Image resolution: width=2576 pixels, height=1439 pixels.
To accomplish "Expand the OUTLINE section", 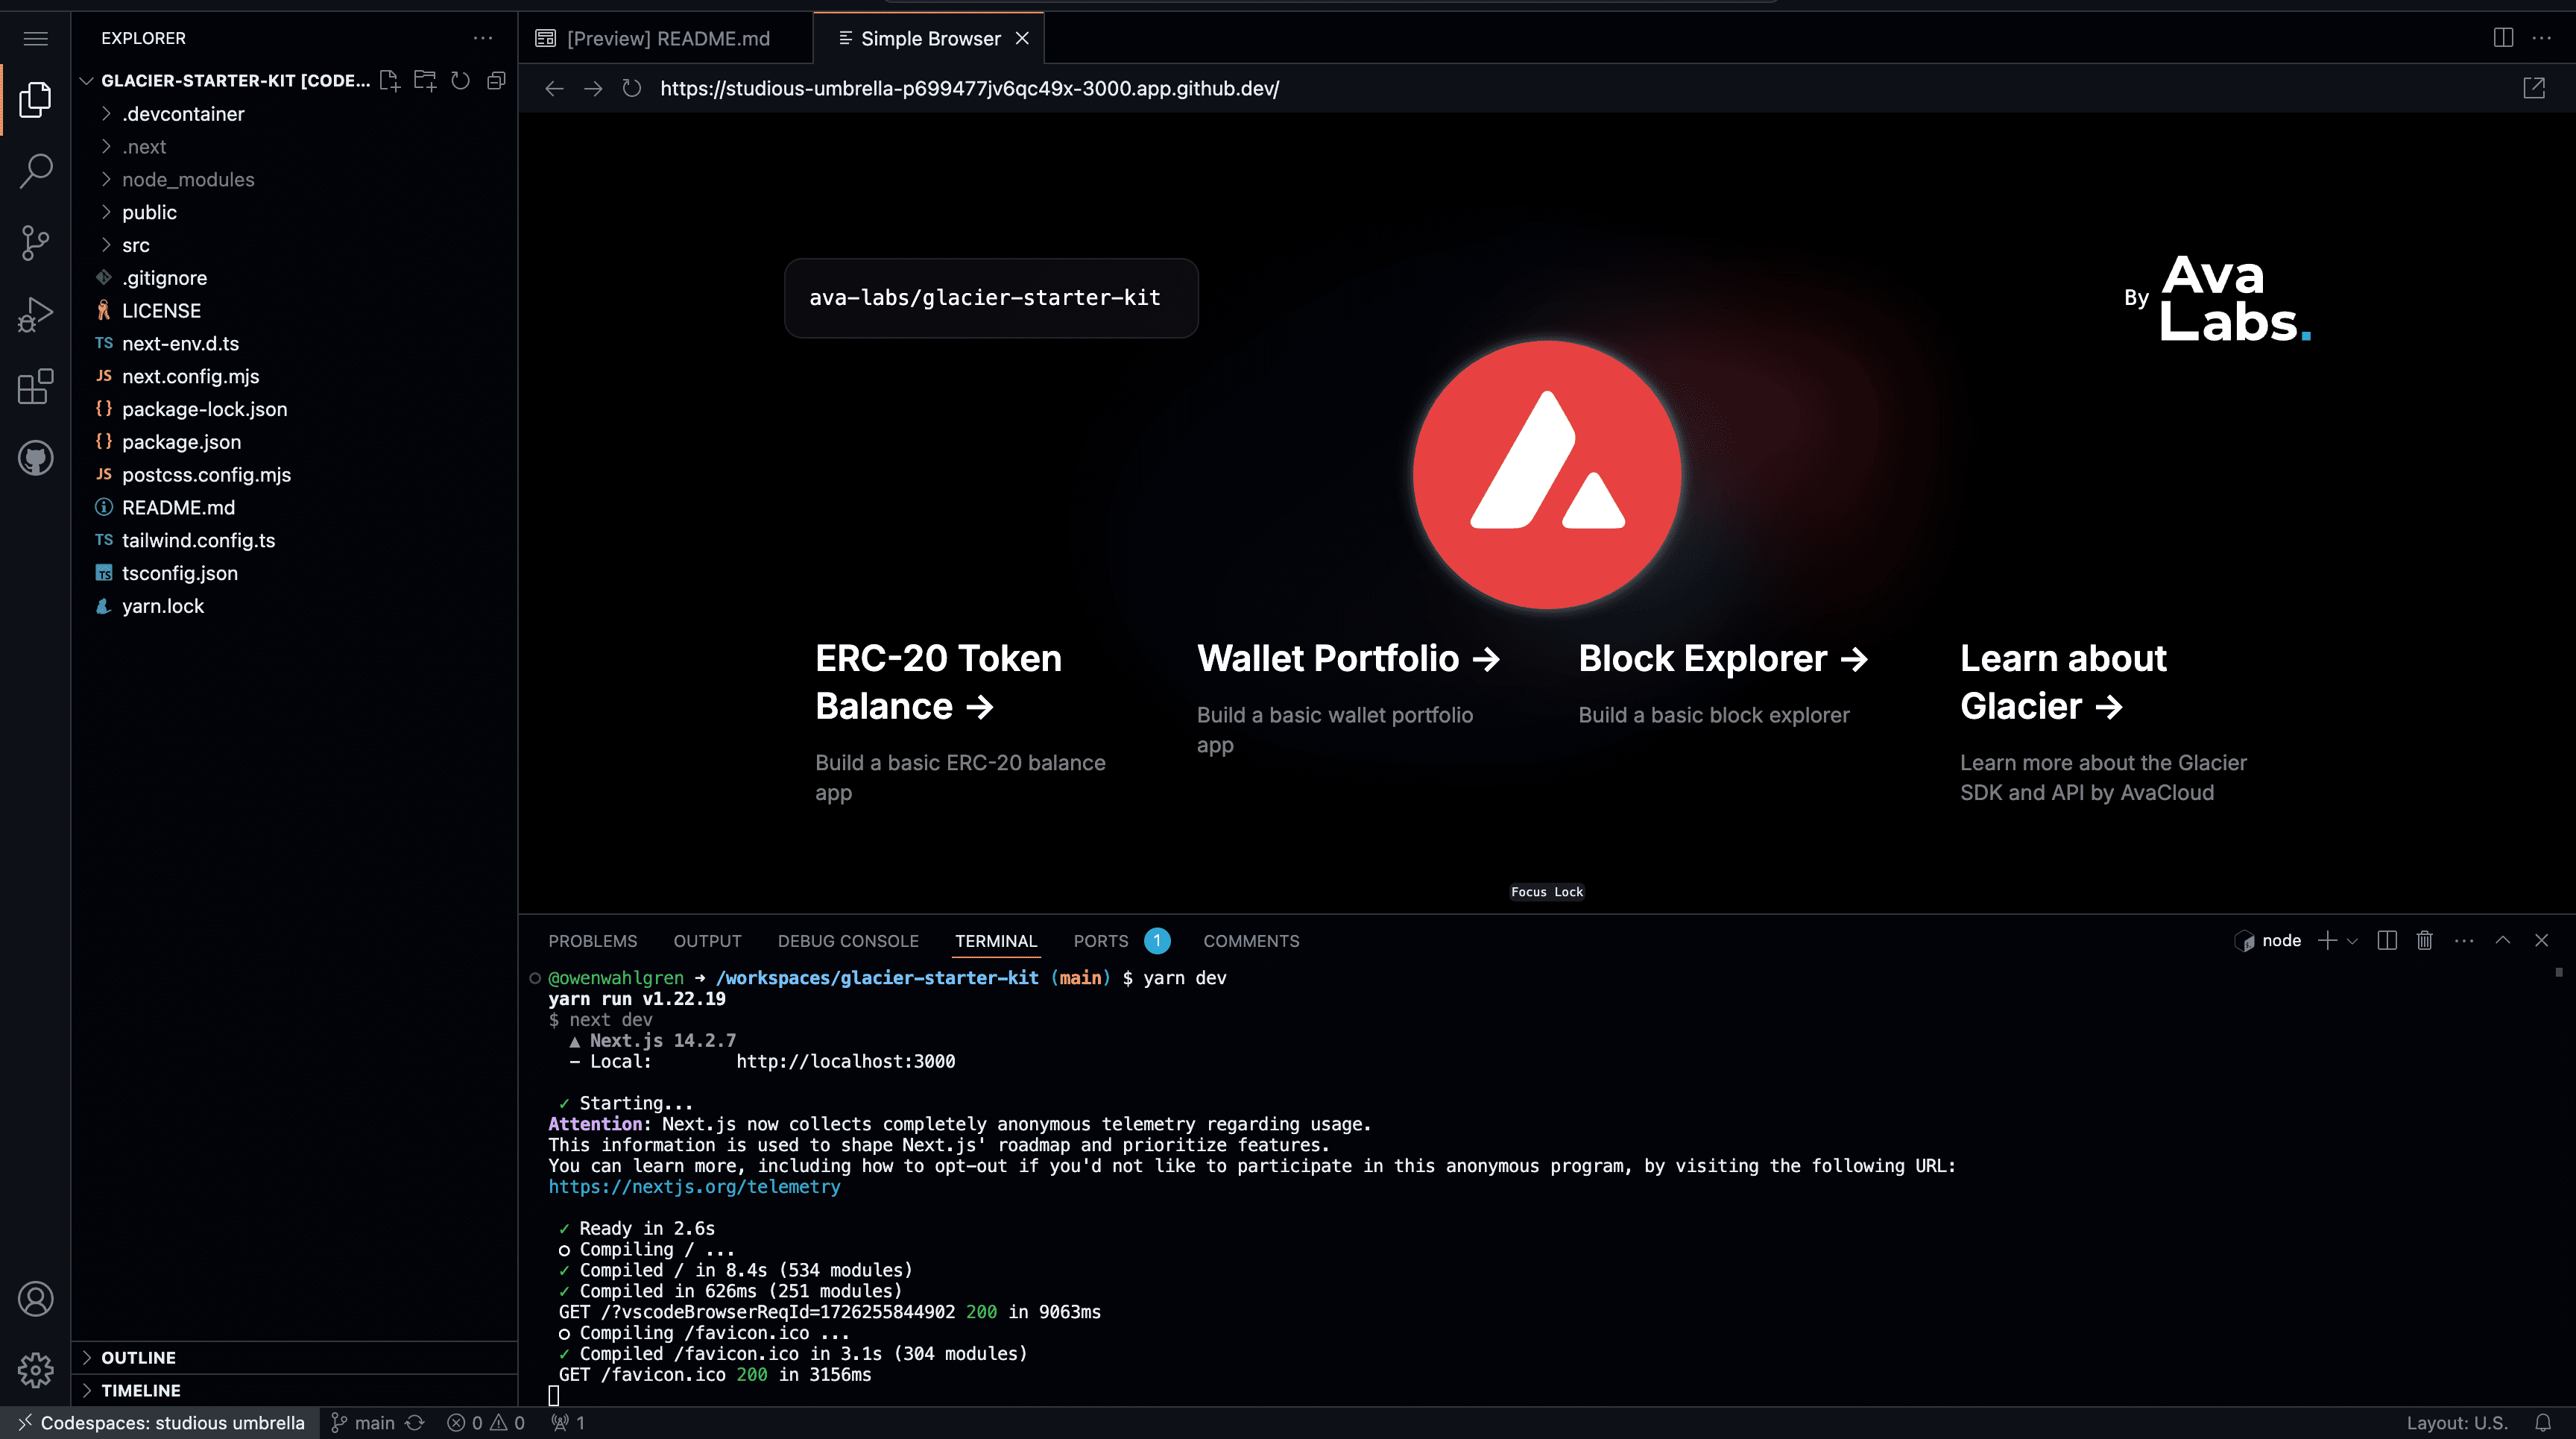I will coord(138,1357).
